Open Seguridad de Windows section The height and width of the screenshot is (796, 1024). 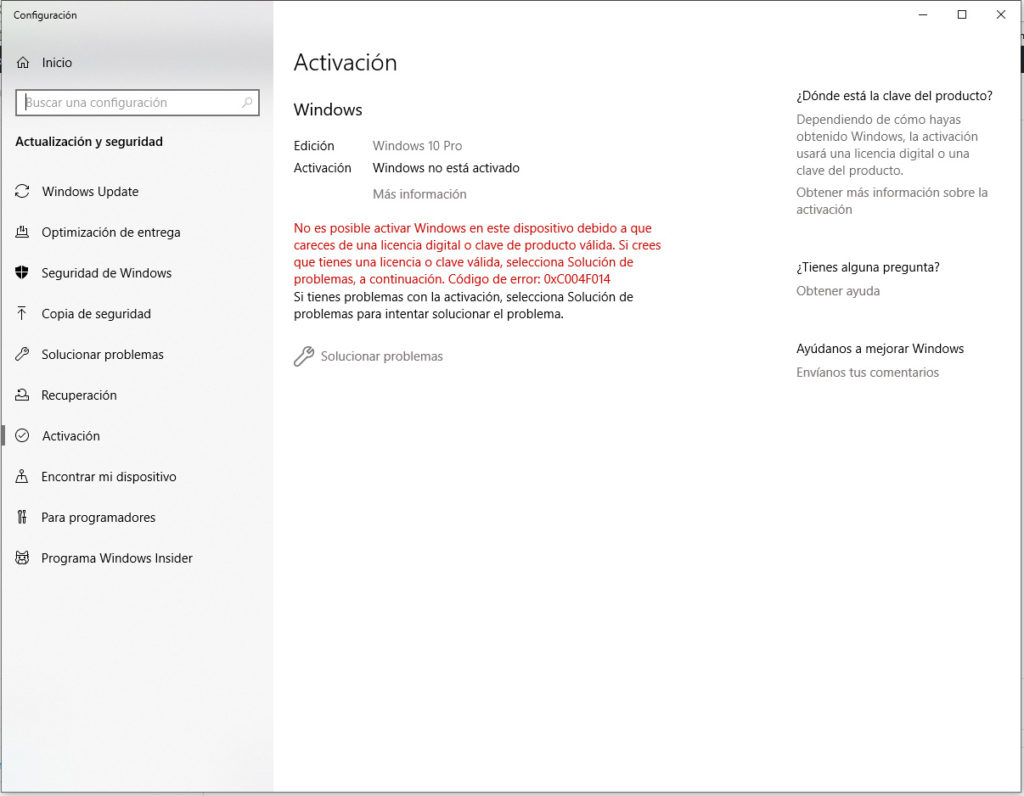[x=106, y=273]
